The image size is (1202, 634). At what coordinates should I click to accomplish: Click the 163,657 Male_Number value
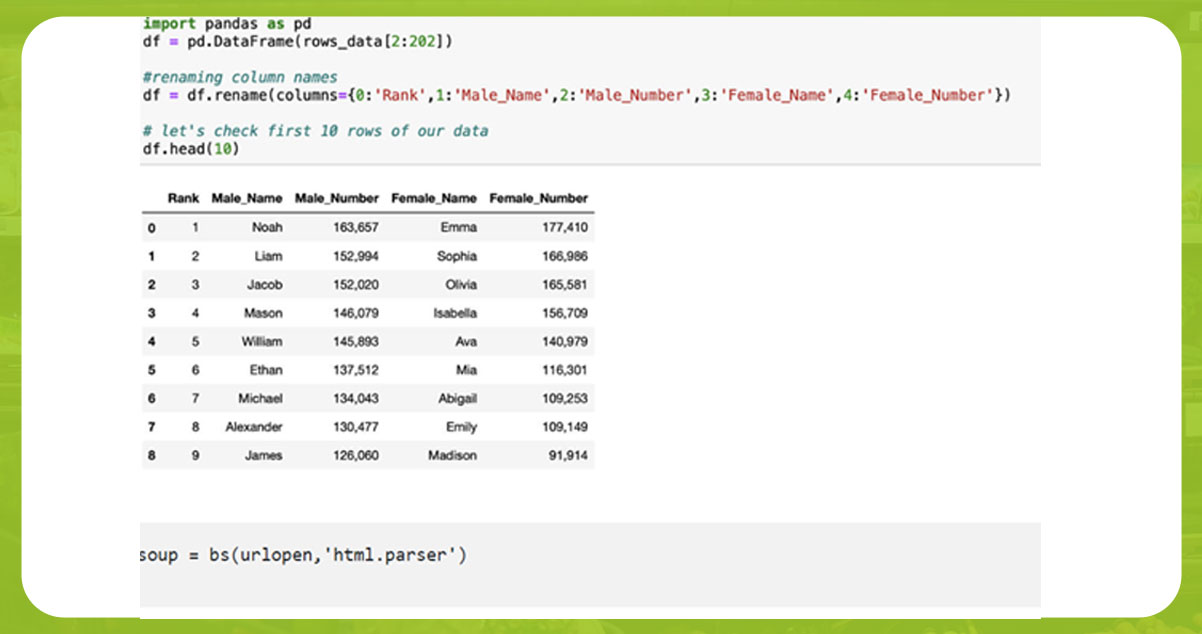point(356,227)
